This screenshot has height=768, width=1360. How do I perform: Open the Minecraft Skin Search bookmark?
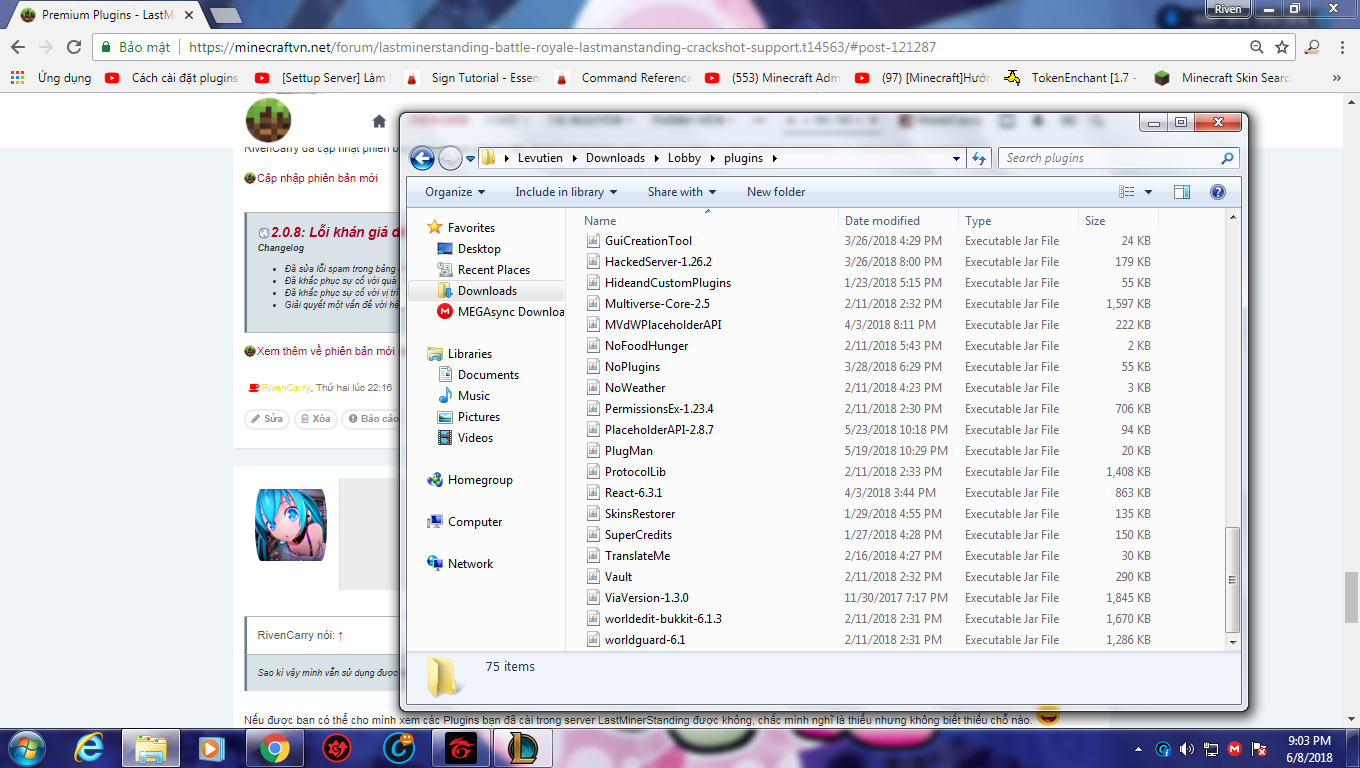click(x=1223, y=78)
